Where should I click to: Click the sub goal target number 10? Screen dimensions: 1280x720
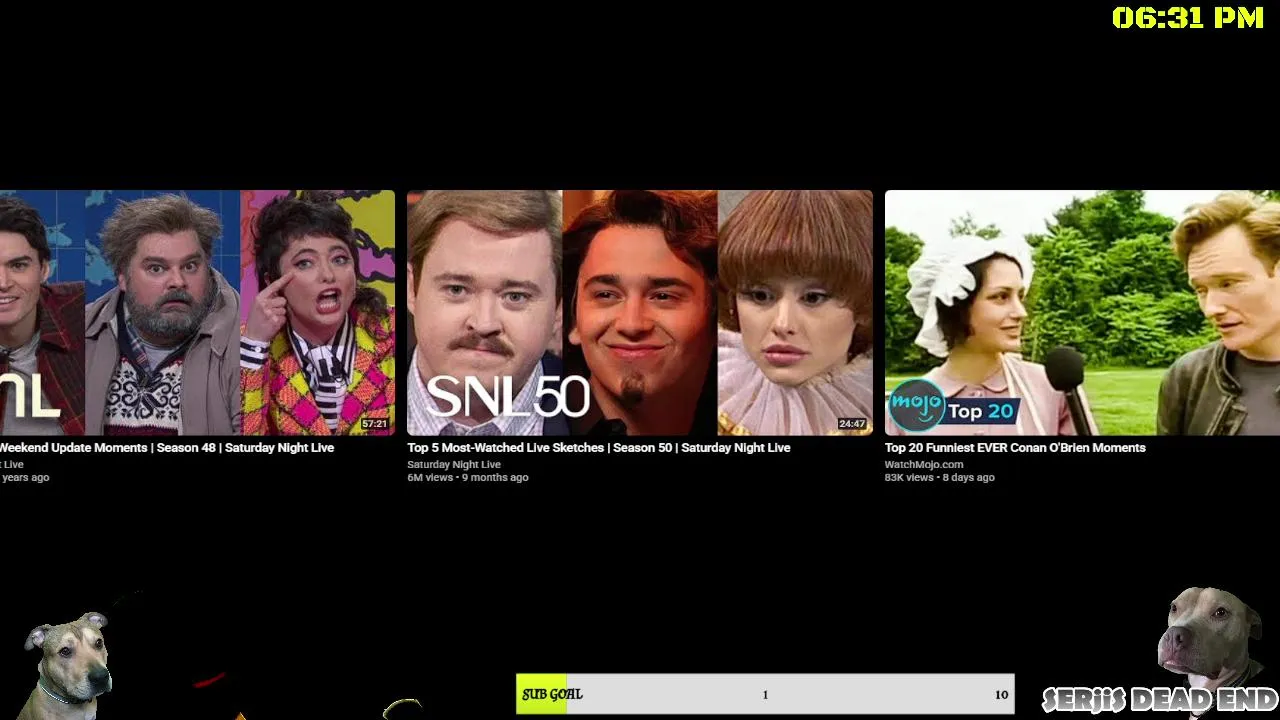pyautogui.click(x=1001, y=695)
